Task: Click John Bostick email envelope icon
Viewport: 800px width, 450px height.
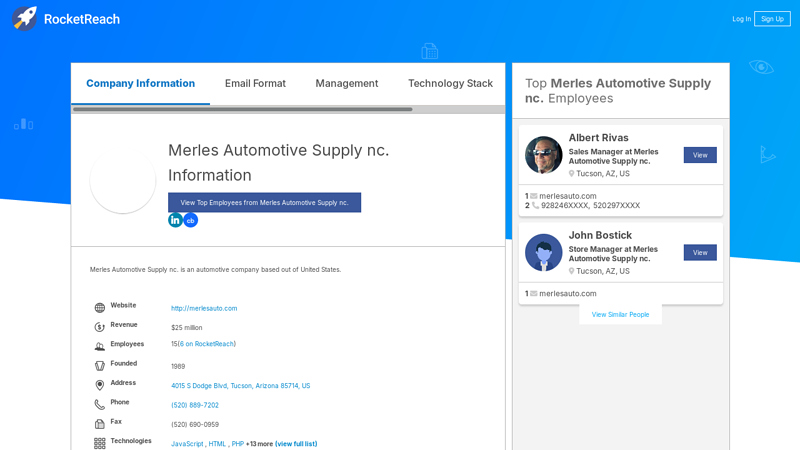Action: [x=534, y=293]
